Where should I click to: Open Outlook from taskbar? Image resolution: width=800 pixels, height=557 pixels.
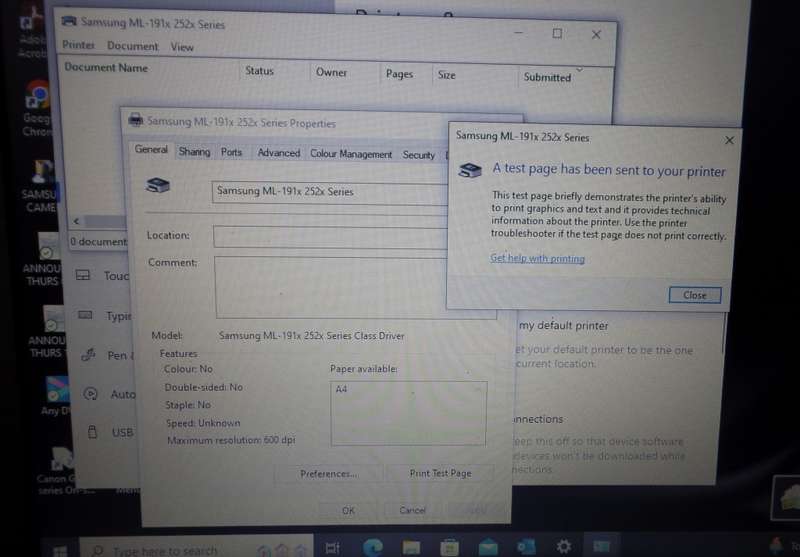[x=526, y=547]
